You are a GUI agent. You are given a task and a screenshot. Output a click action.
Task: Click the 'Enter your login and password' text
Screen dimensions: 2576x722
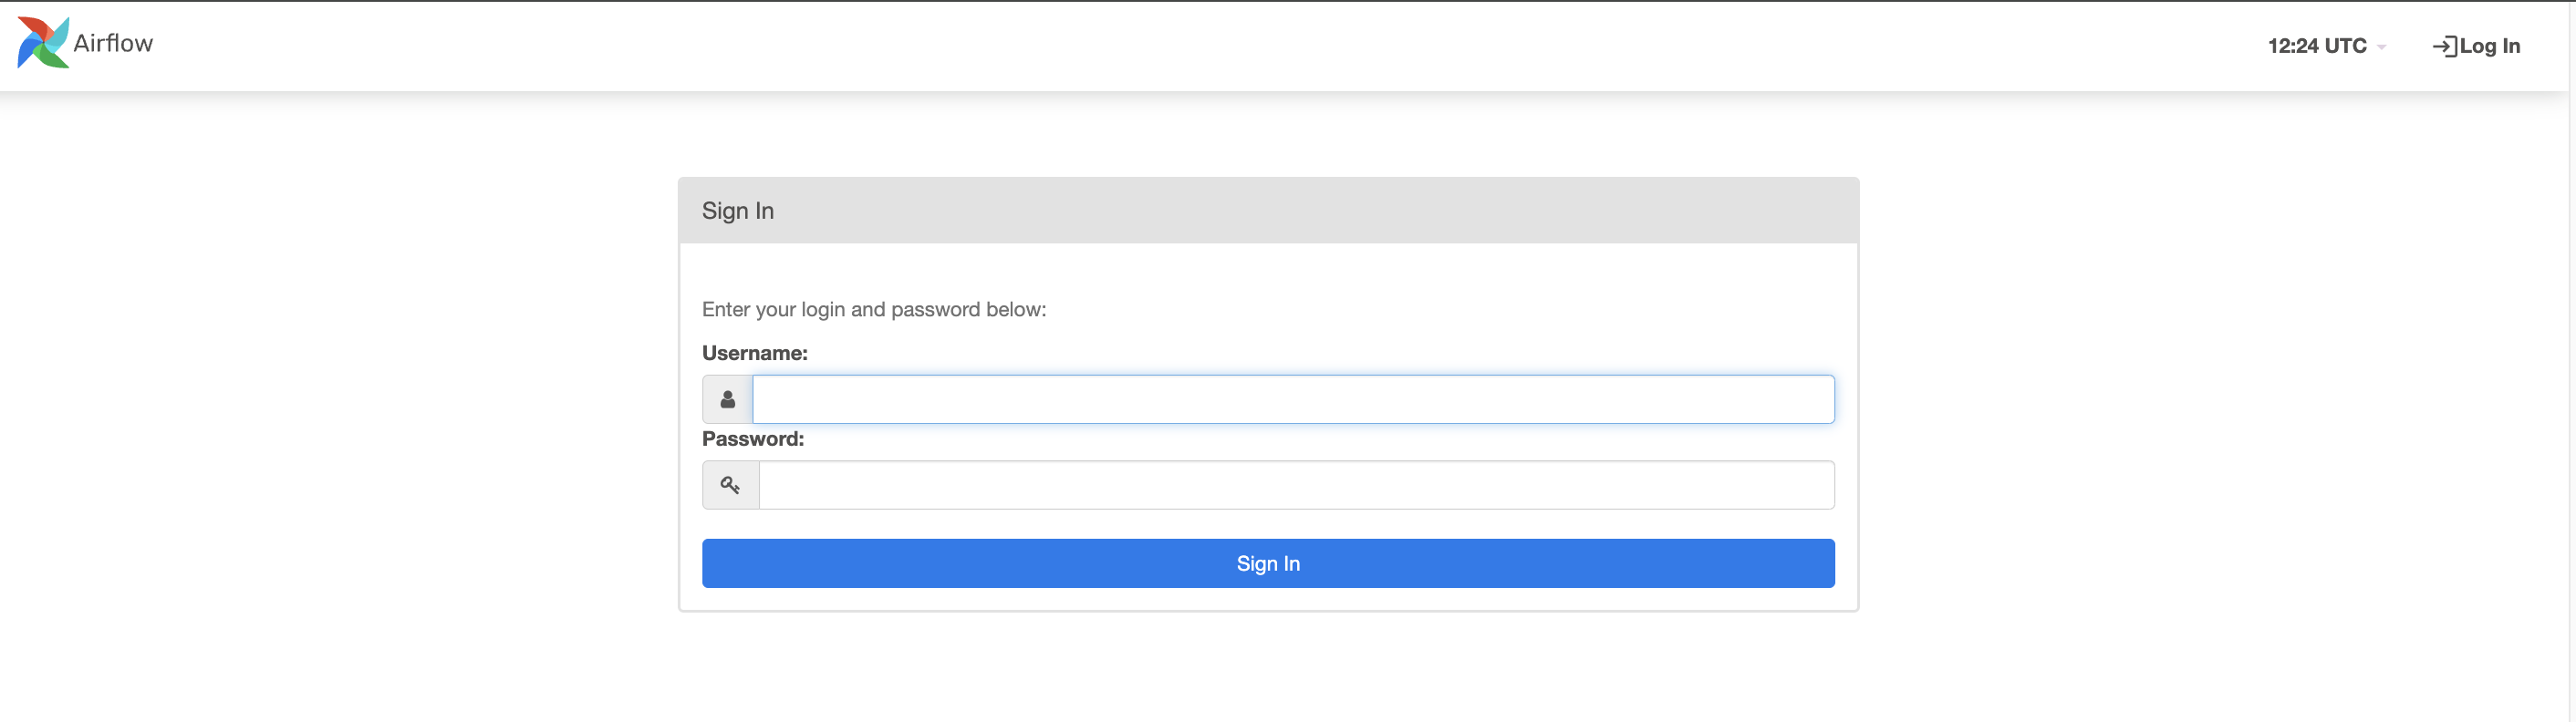[874, 310]
